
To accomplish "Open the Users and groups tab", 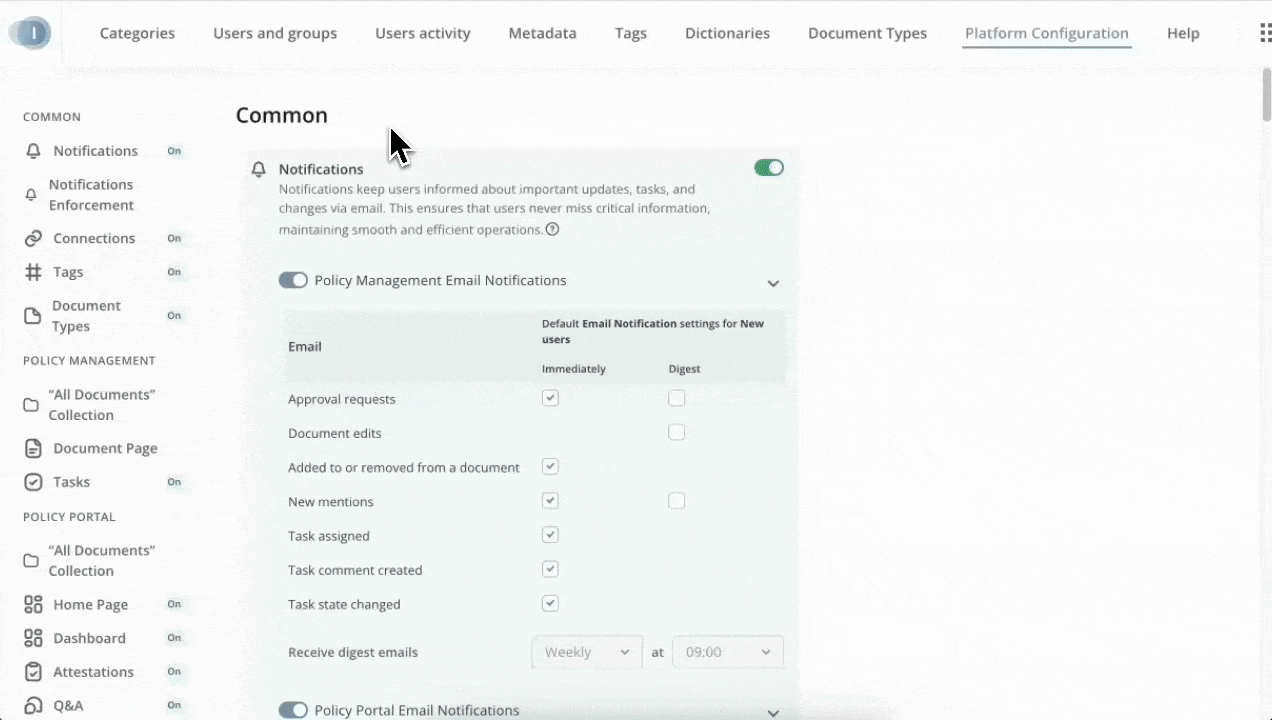I will point(275,33).
